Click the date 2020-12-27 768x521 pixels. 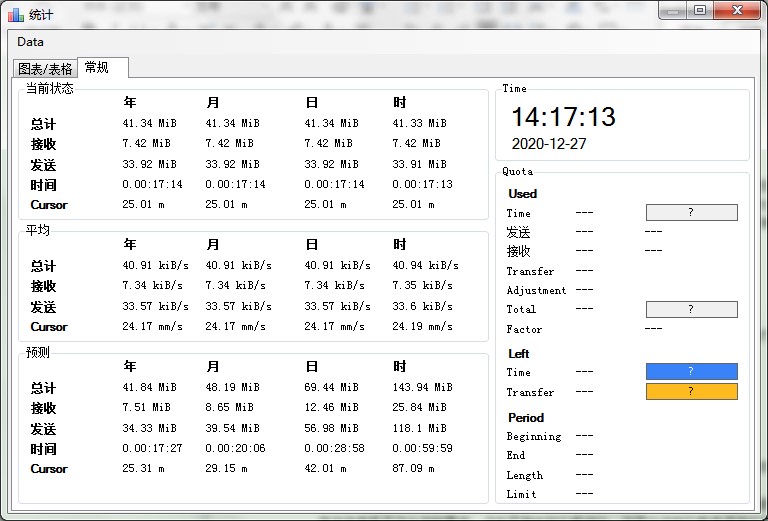tap(548, 144)
